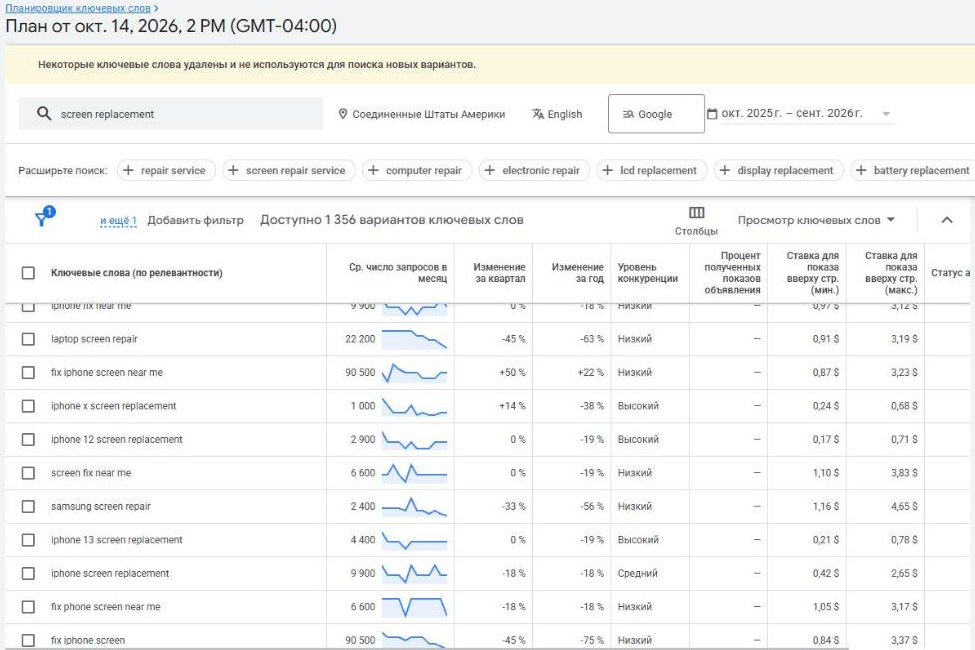
Task: Change the English language setting
Action: 557,114
